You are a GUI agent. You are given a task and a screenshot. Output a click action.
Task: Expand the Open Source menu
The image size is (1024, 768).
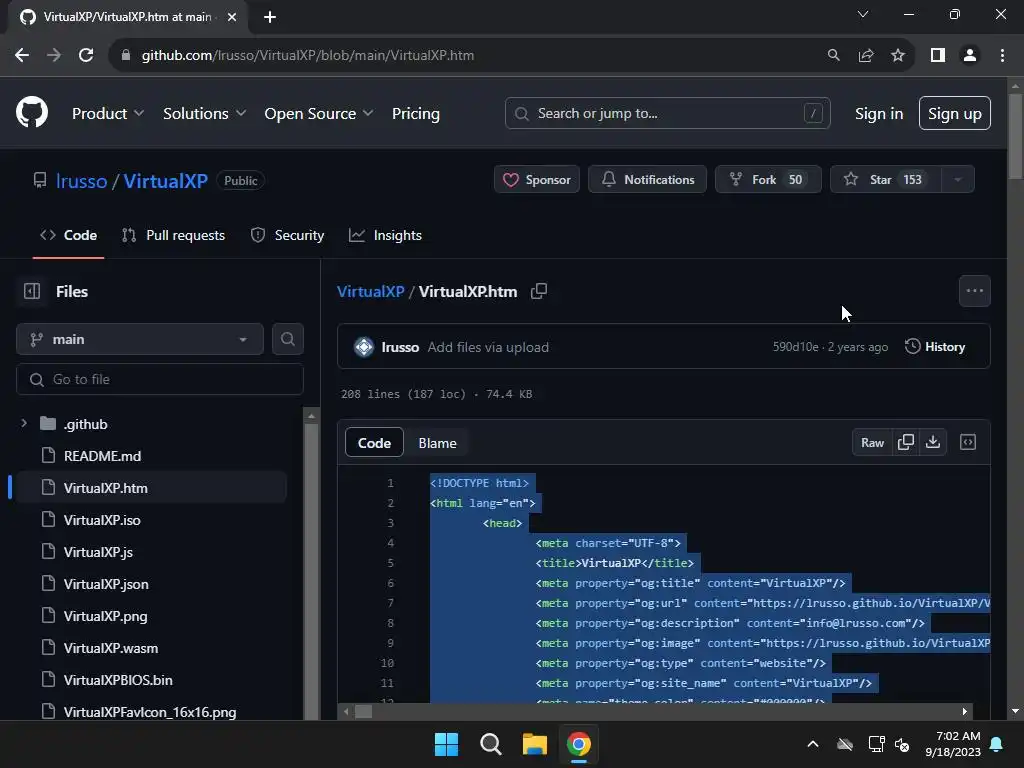pos(319,114)
